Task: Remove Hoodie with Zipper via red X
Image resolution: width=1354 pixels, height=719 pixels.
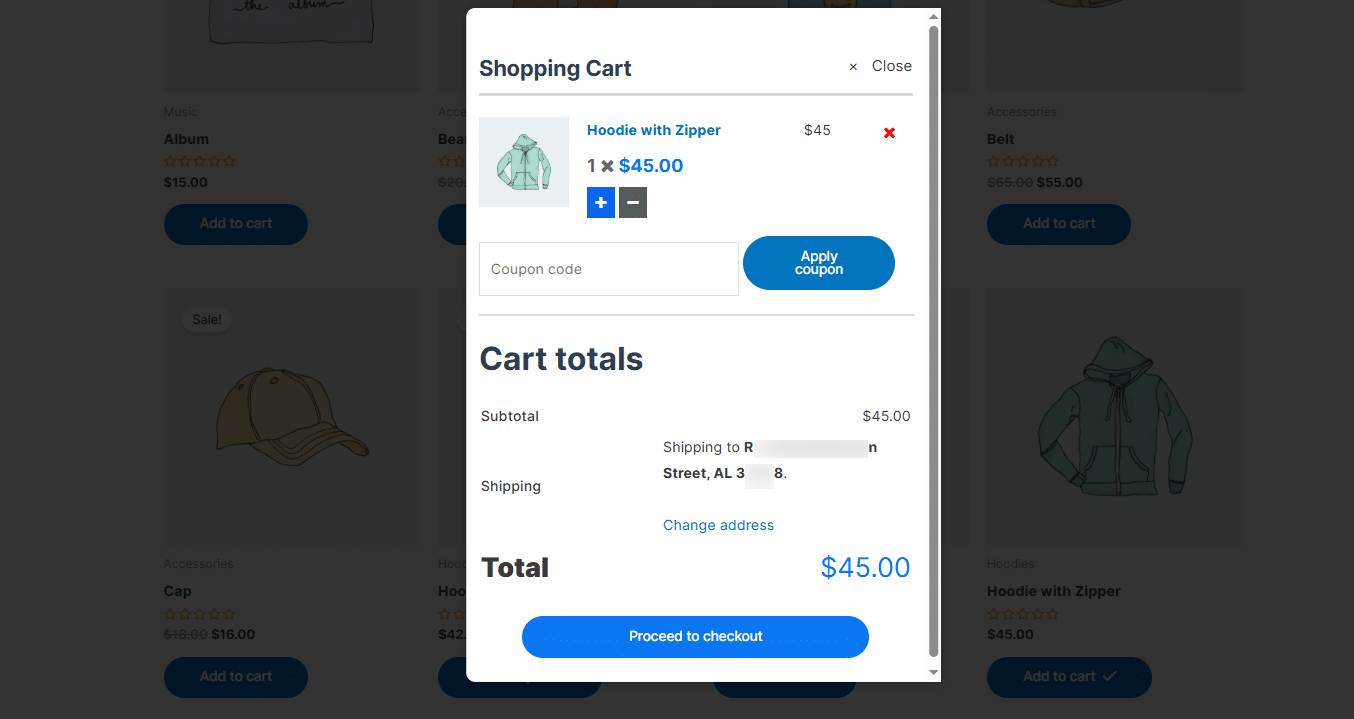Action: (x=889, y=133)
